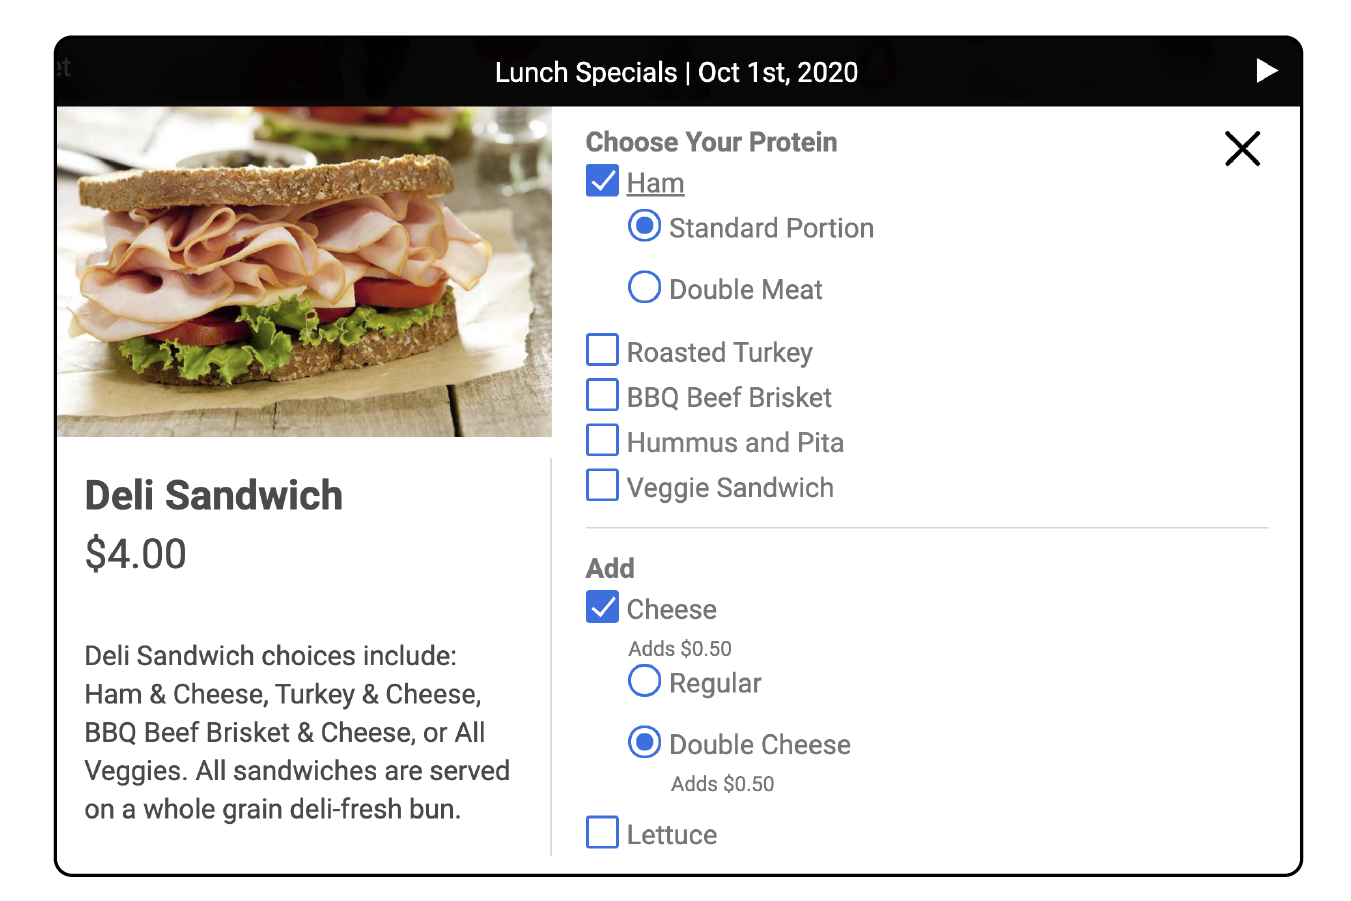
Task: Tick the BBQ Beef Brisket checkbox
Action: tap(602, 395)
